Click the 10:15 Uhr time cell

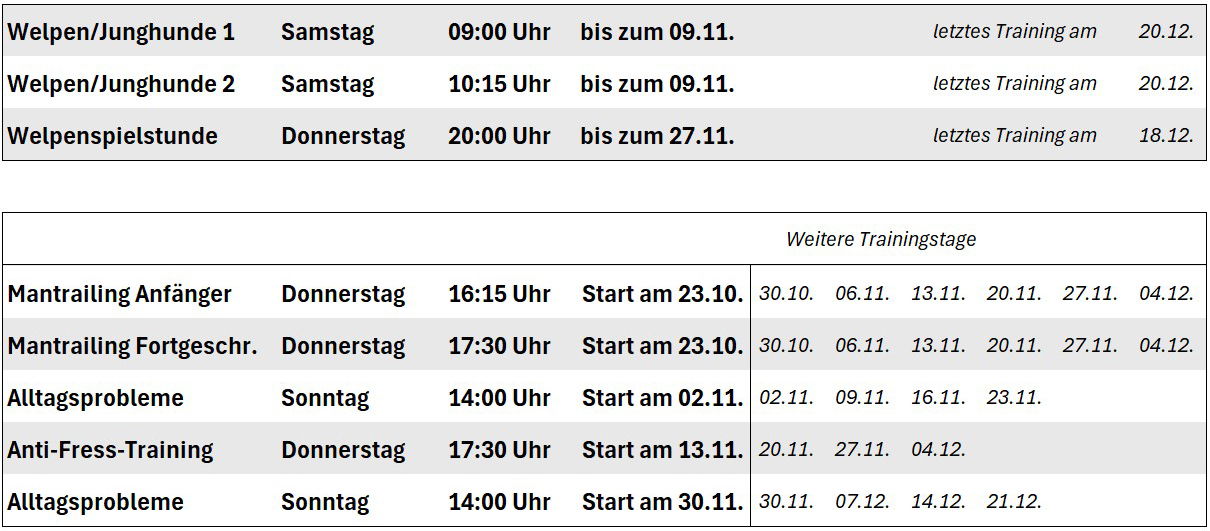click(499, 84)
